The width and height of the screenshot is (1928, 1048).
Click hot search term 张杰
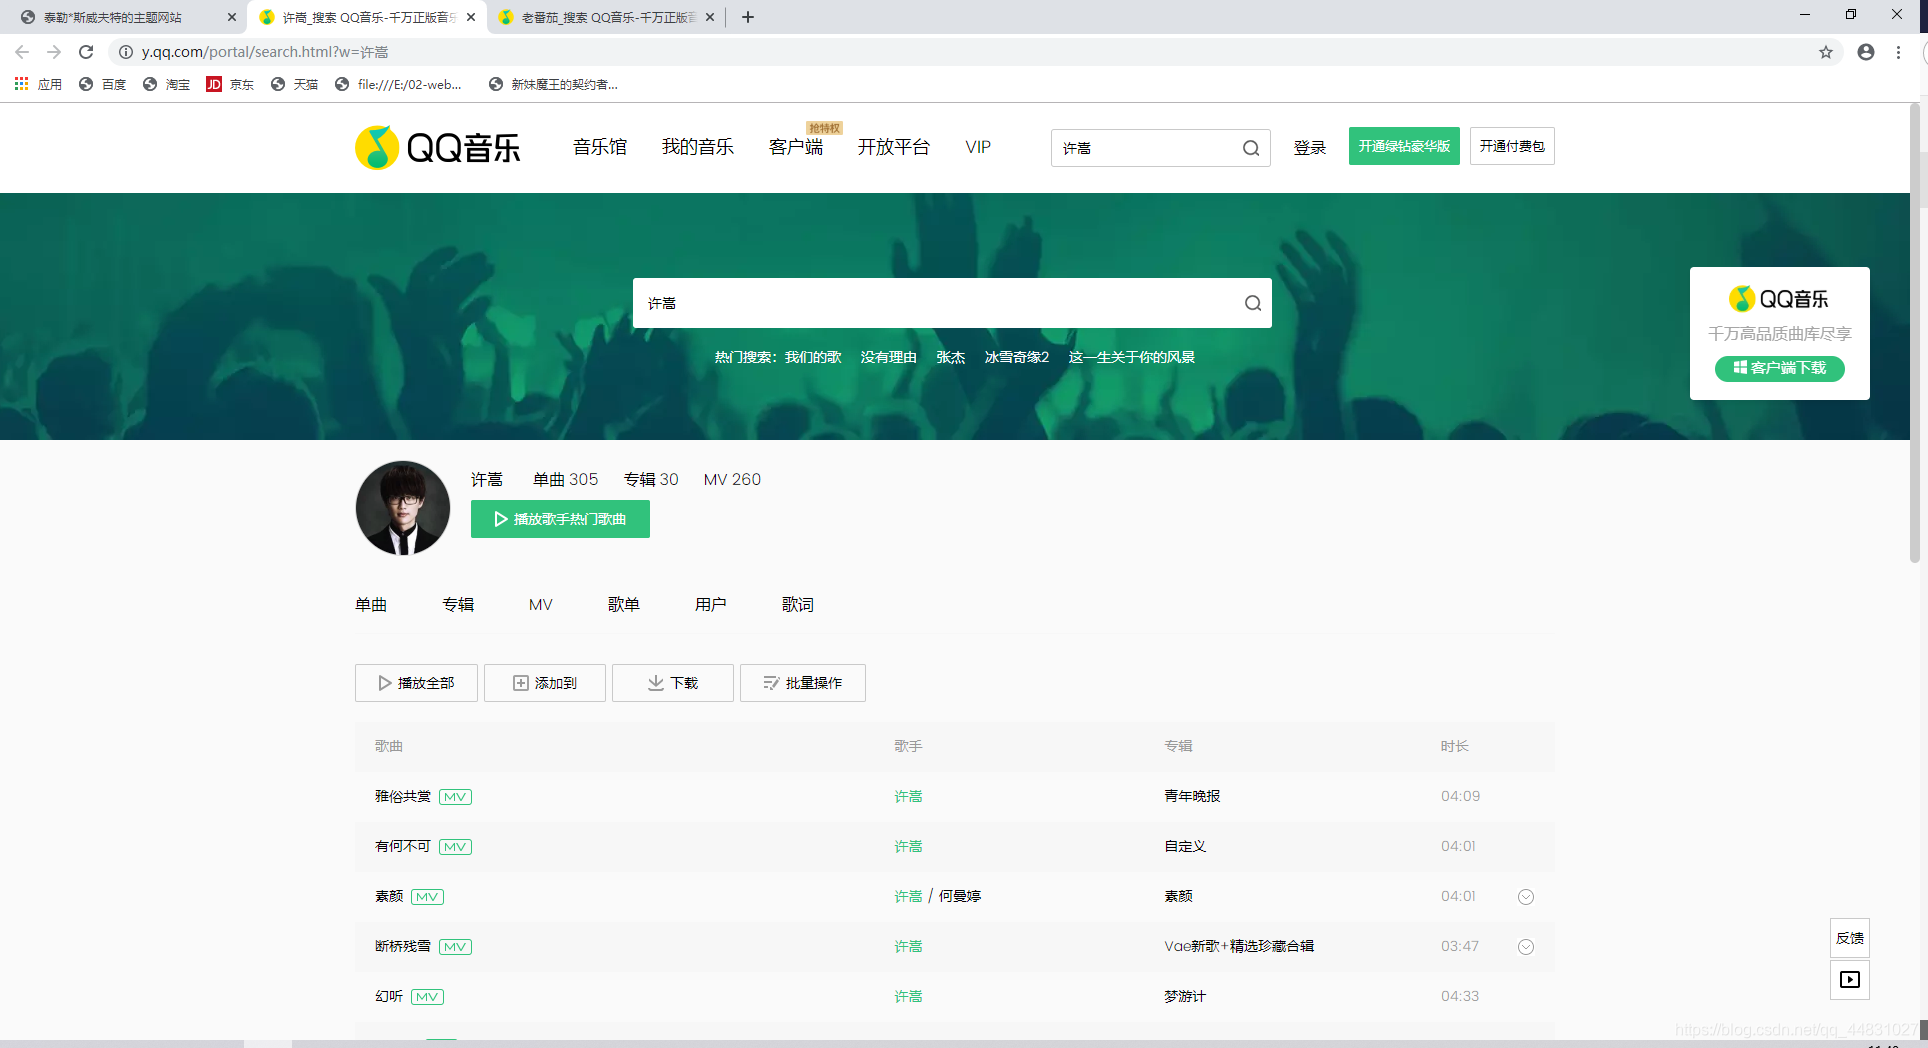tap(950, 357)
